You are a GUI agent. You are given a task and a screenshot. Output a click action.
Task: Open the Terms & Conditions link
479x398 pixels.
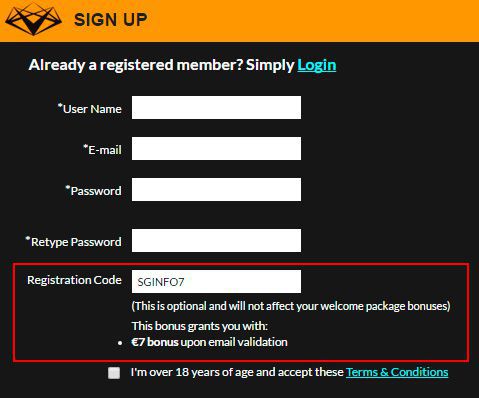(397, 372)
